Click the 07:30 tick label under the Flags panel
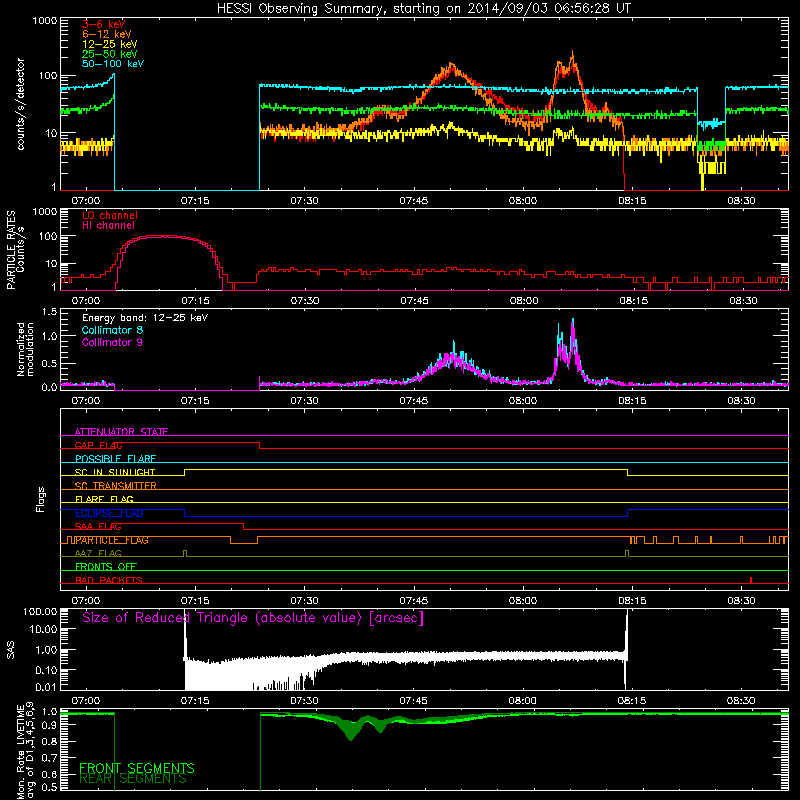800x800 pixels. pyautogui.click(x=305, y=601)
